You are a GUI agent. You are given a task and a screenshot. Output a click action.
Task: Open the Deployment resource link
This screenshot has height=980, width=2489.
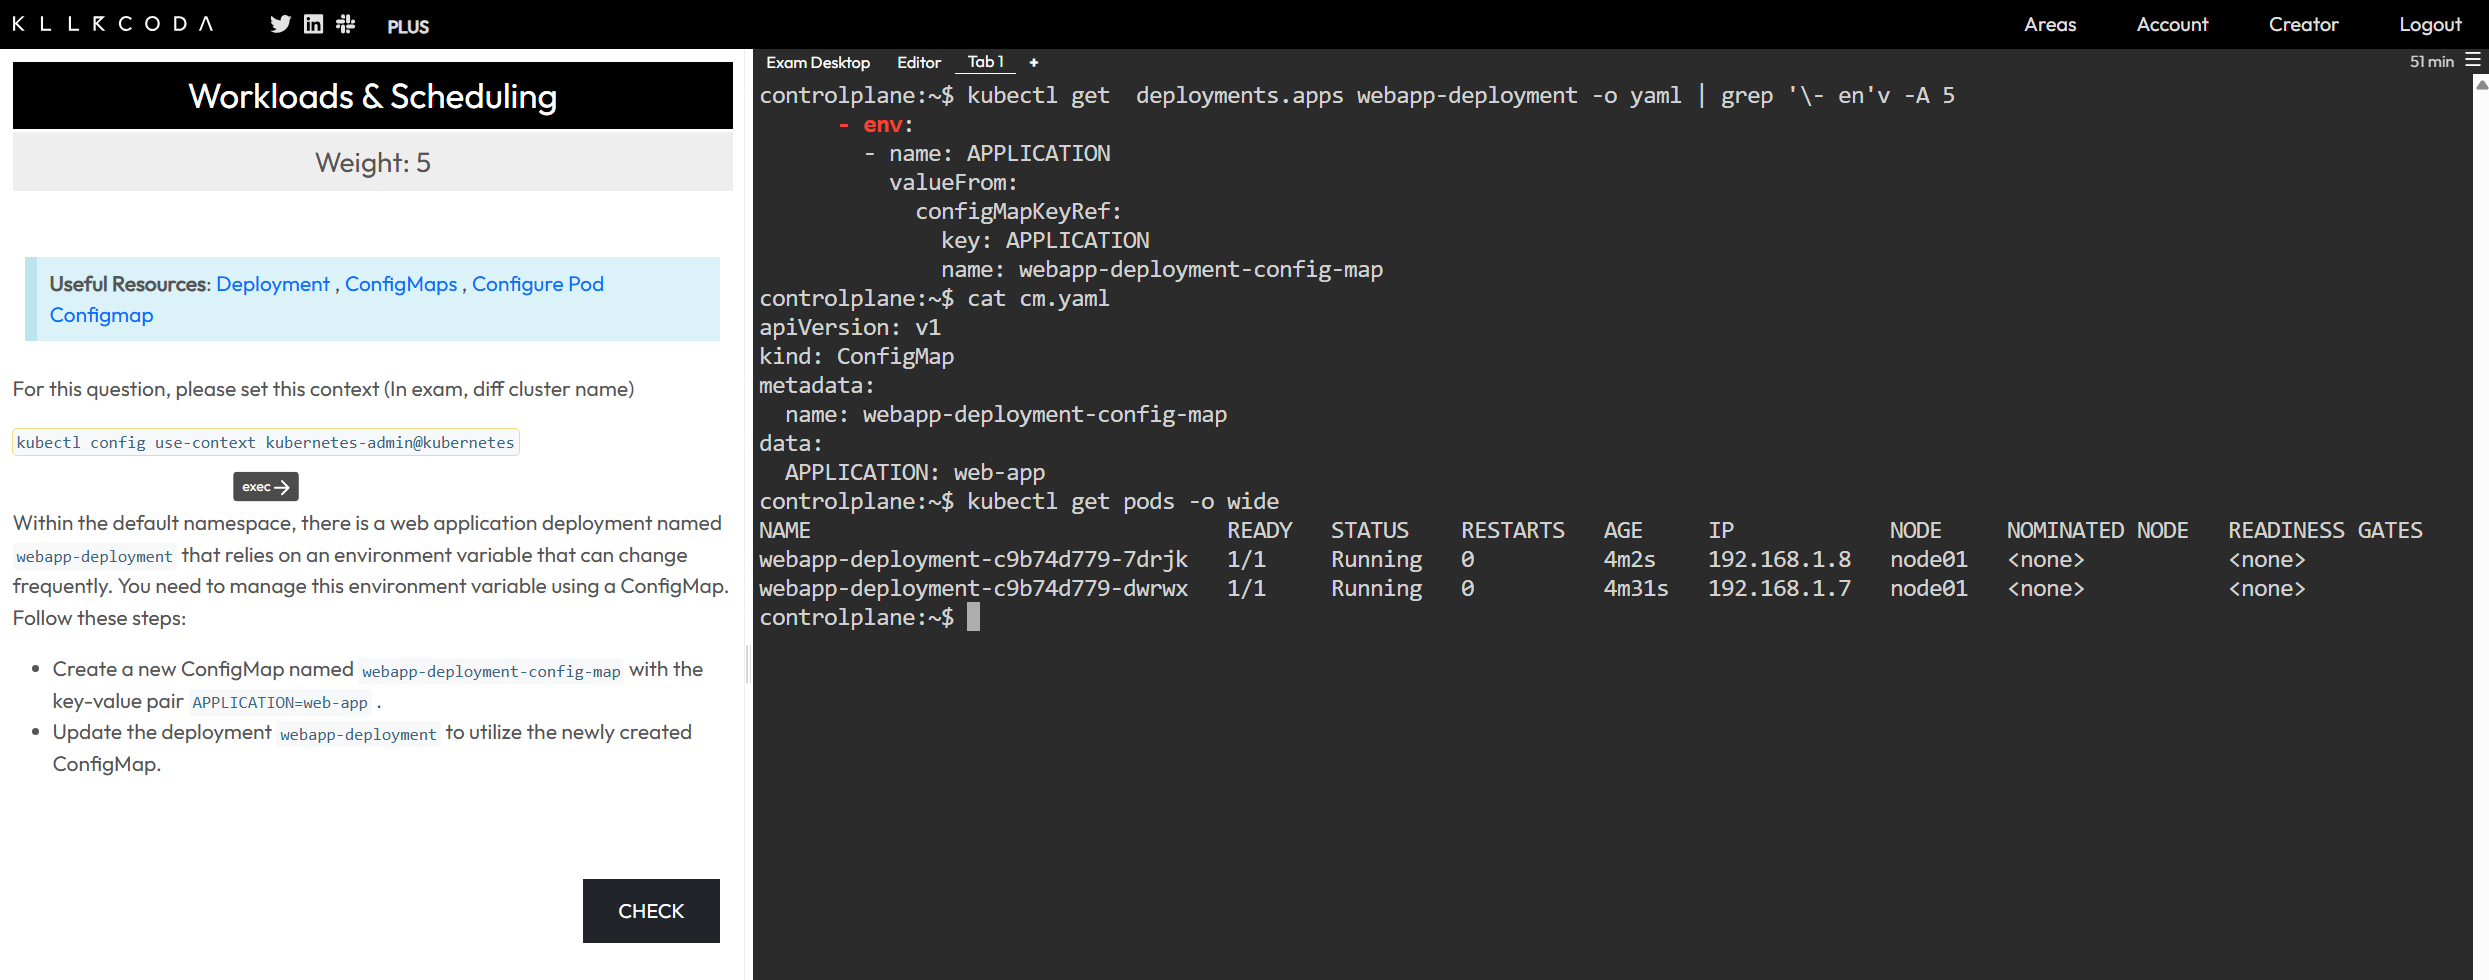[x=272, y=284]
